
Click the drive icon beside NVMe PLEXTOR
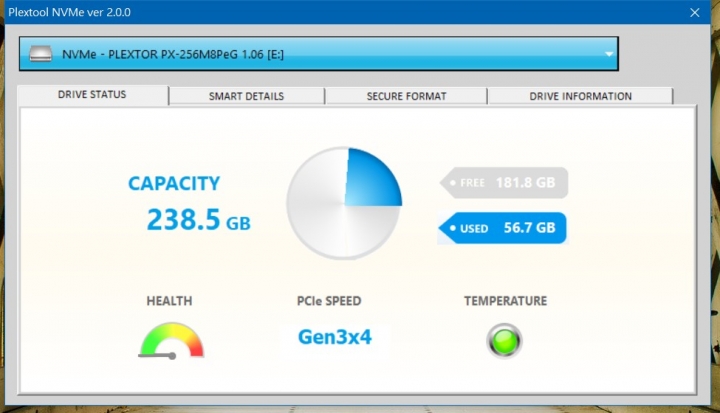point(40,54)
